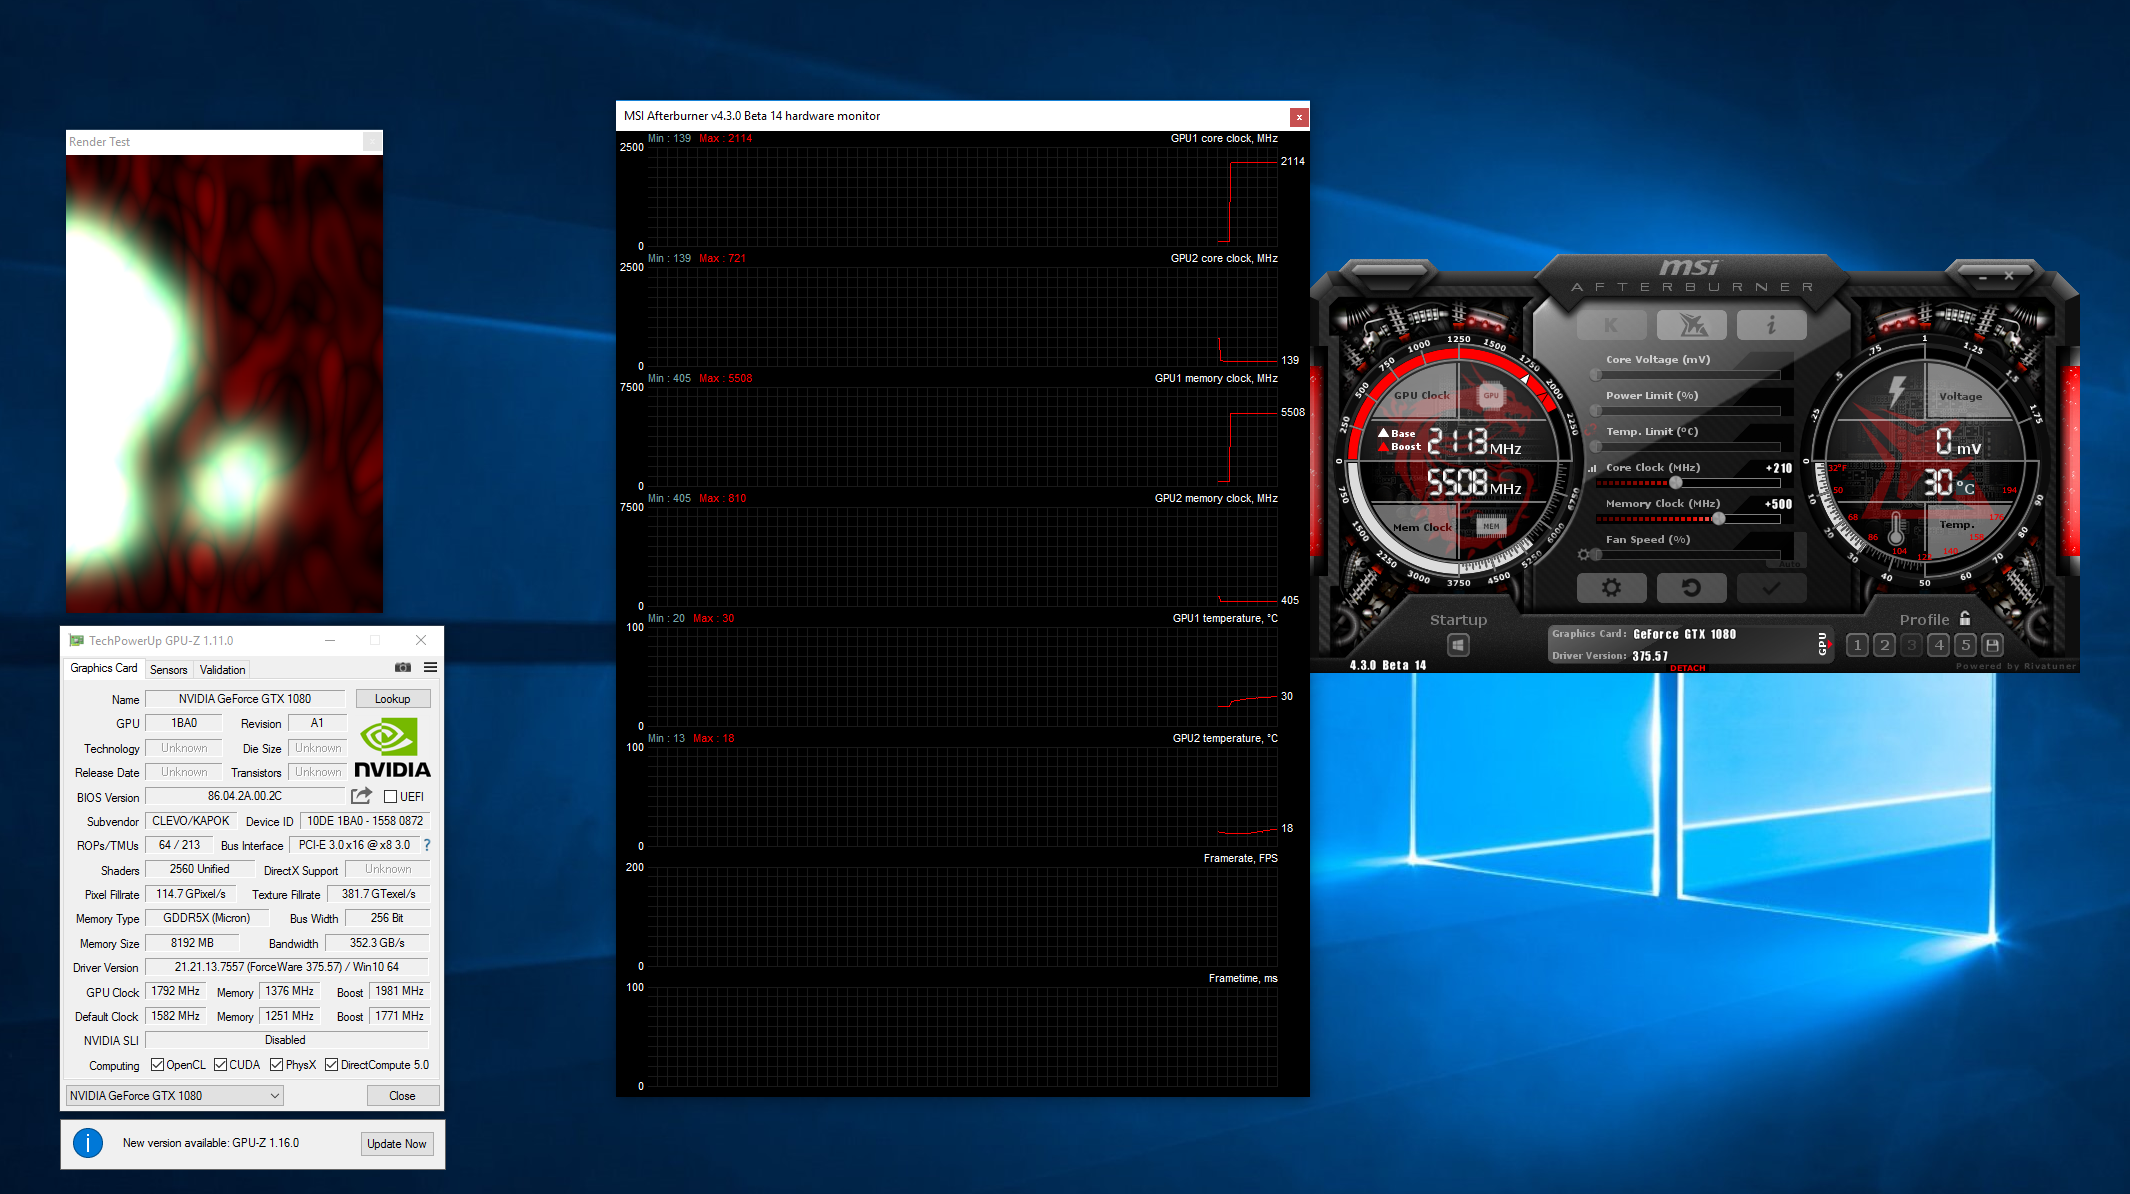Image resolution: width=2130 pixels, height=1194 pixels.
Task: Toggle apply overclocking at Windows startup
Action: pos(1458,646)
